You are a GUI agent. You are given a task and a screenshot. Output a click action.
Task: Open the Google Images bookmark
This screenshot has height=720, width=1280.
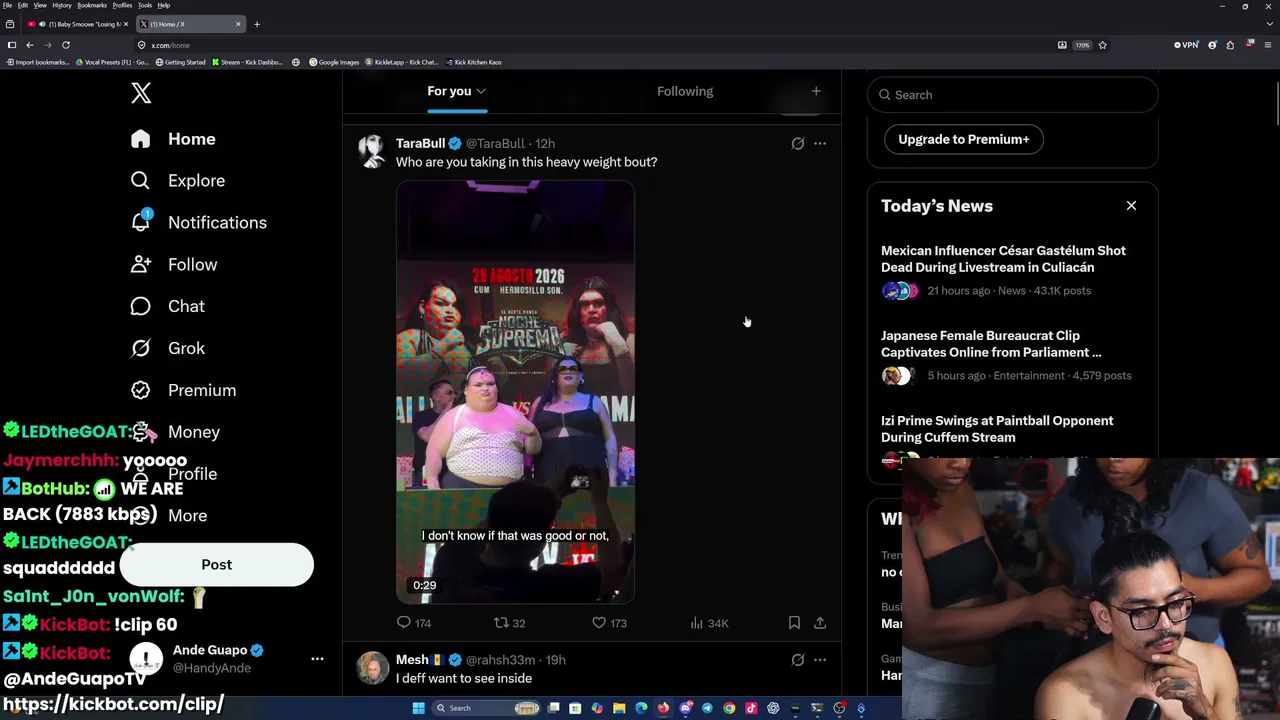(x=335, y=62)
